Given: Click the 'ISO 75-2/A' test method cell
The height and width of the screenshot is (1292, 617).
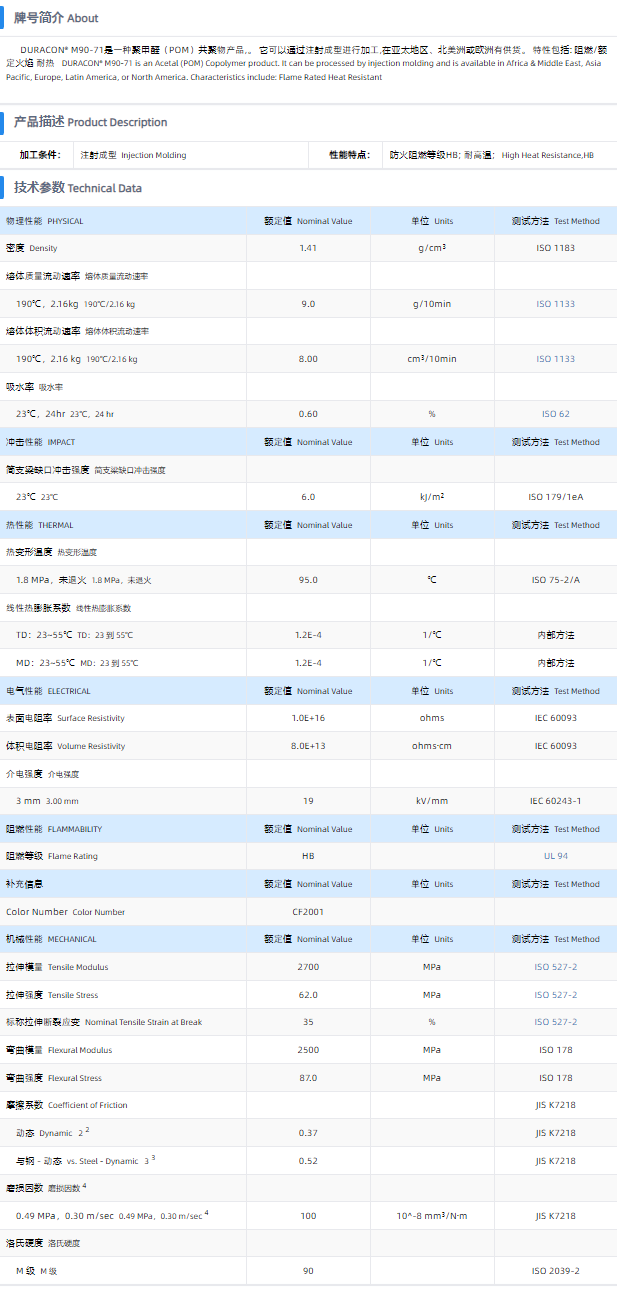Looking at the screenshot, I should coord(555,580).
